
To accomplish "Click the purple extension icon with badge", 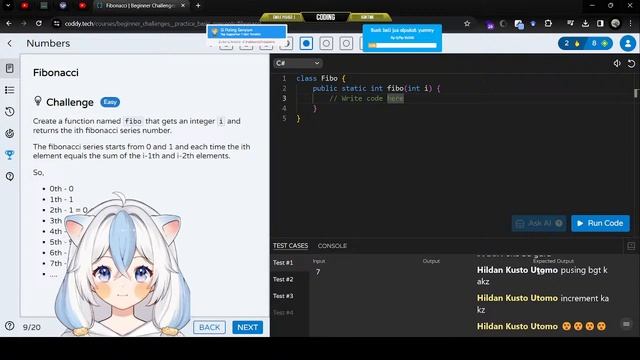I will tap(489, 24).
